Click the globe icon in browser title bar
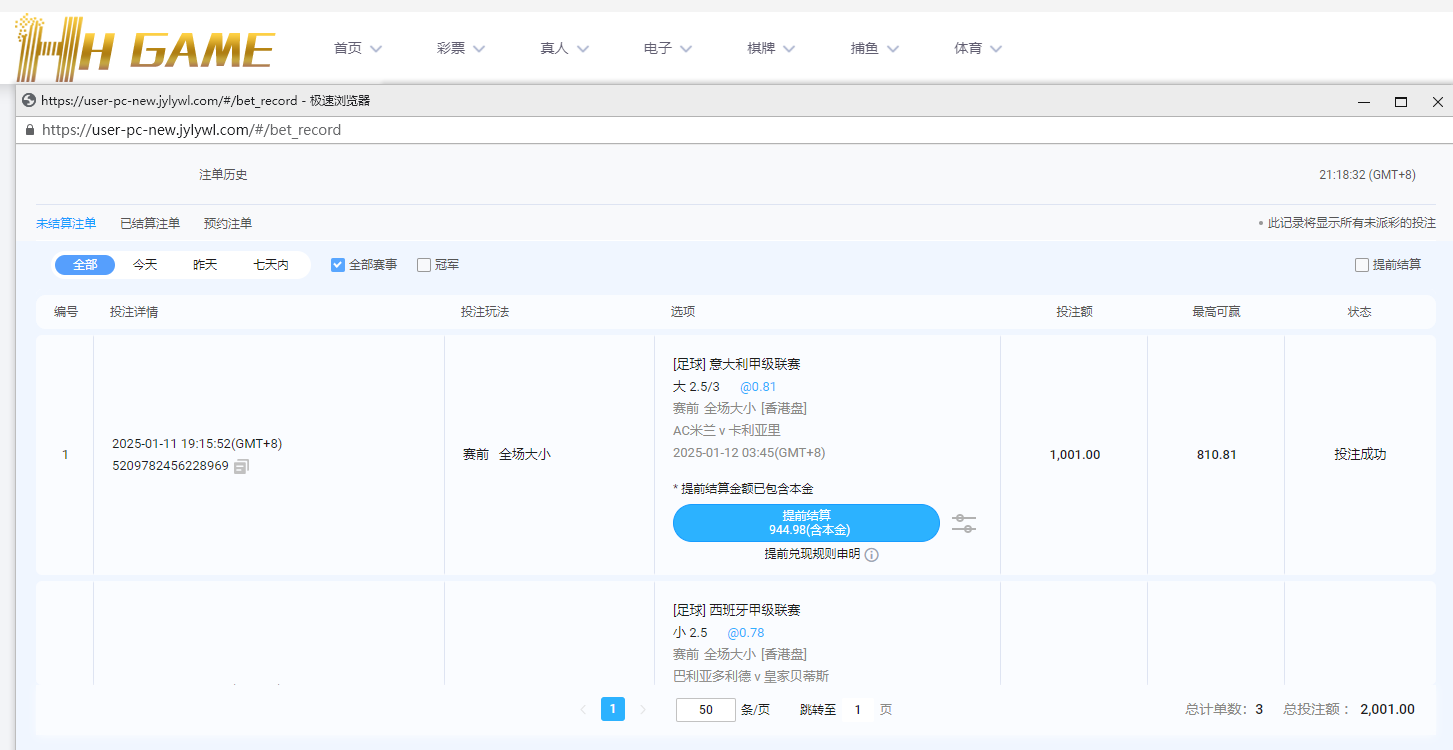 [x=29, y=101]
